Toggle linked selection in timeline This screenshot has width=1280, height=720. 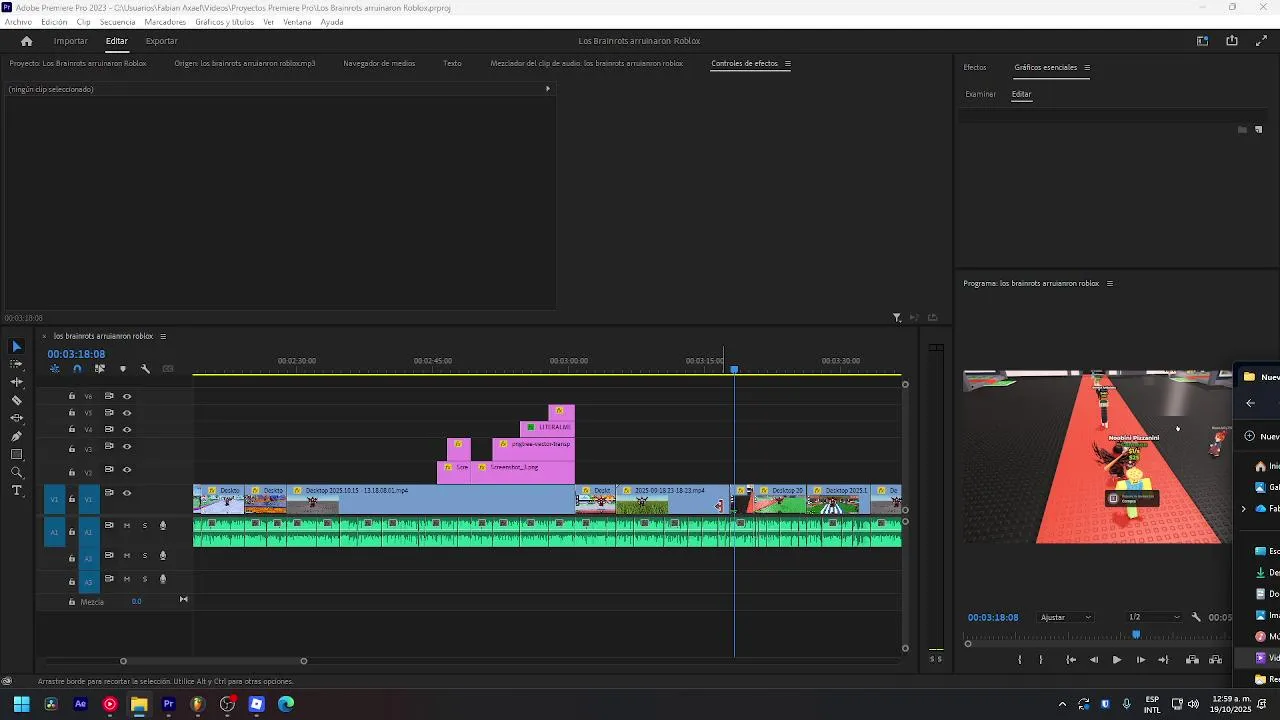click(x=100, y=369)
